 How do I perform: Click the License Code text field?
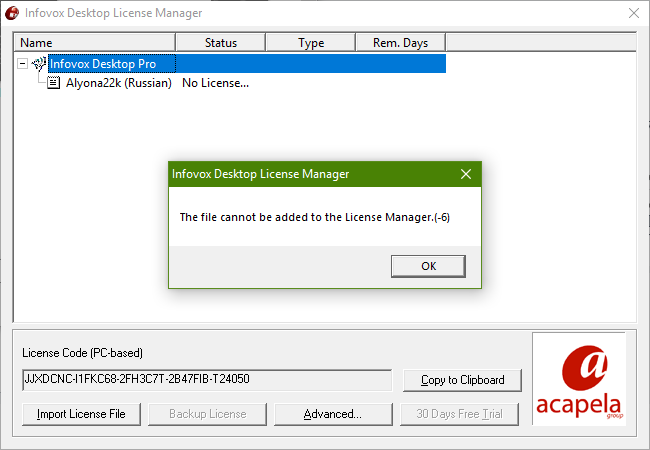[207, 380]
